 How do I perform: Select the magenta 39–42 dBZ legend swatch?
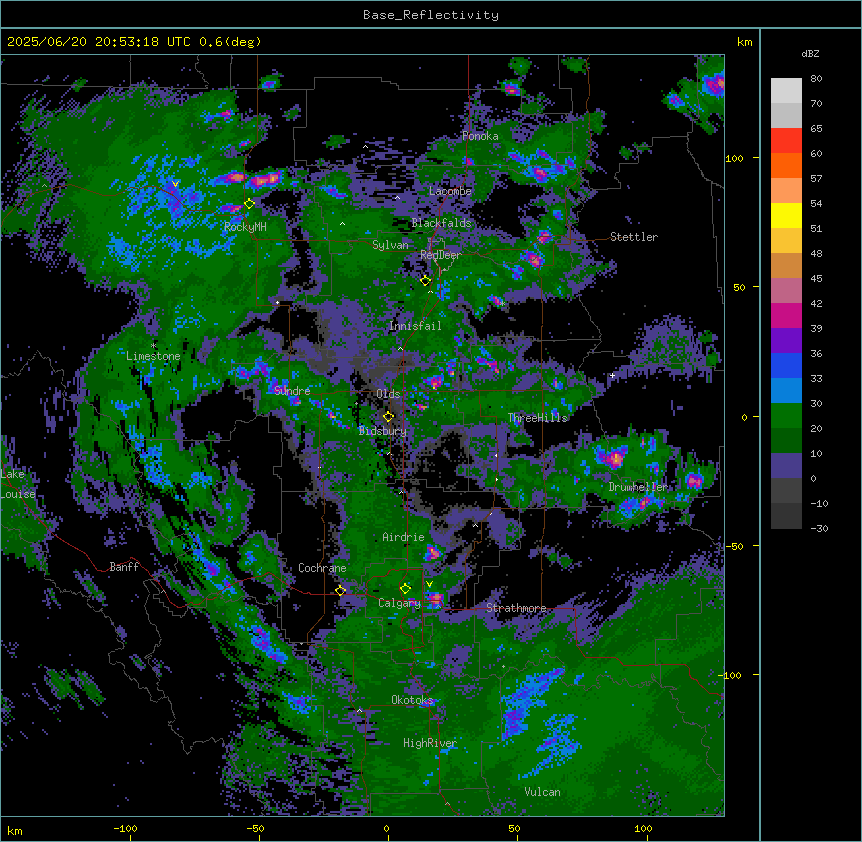pyautogui.click(x=786, y=315)
